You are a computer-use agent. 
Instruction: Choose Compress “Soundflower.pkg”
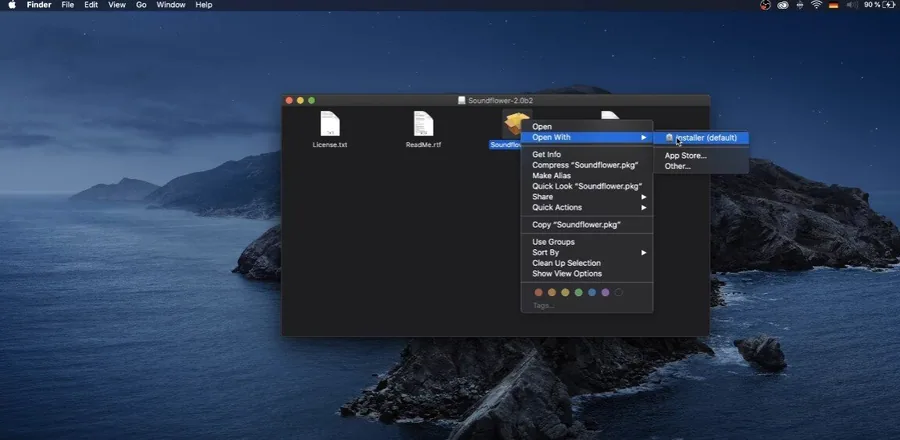tap(587, 165)
